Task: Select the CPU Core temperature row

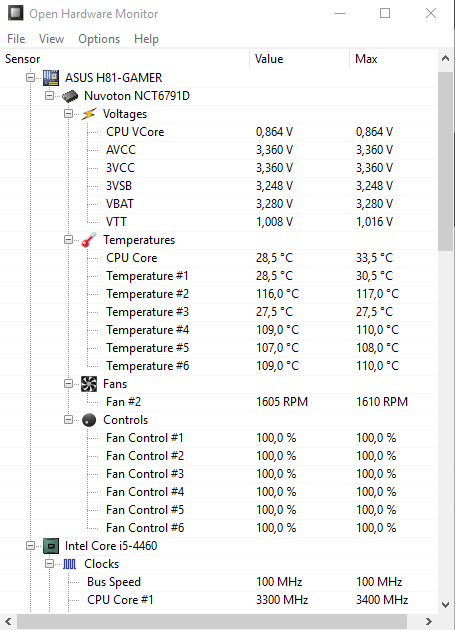Action: tap(219, 258)
